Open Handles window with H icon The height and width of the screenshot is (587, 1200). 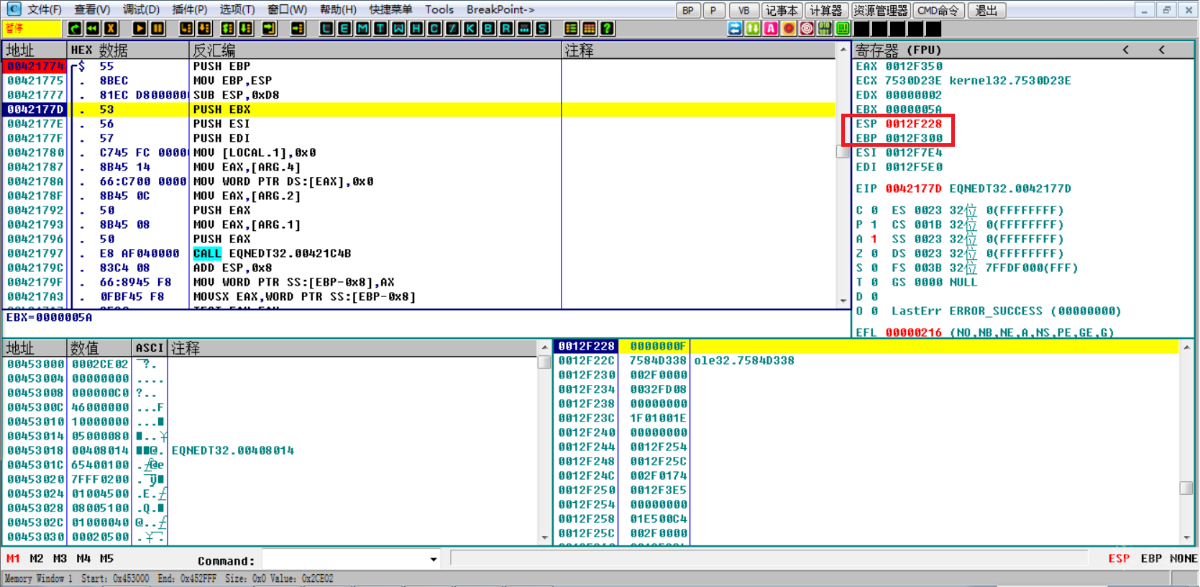(416, 28)
